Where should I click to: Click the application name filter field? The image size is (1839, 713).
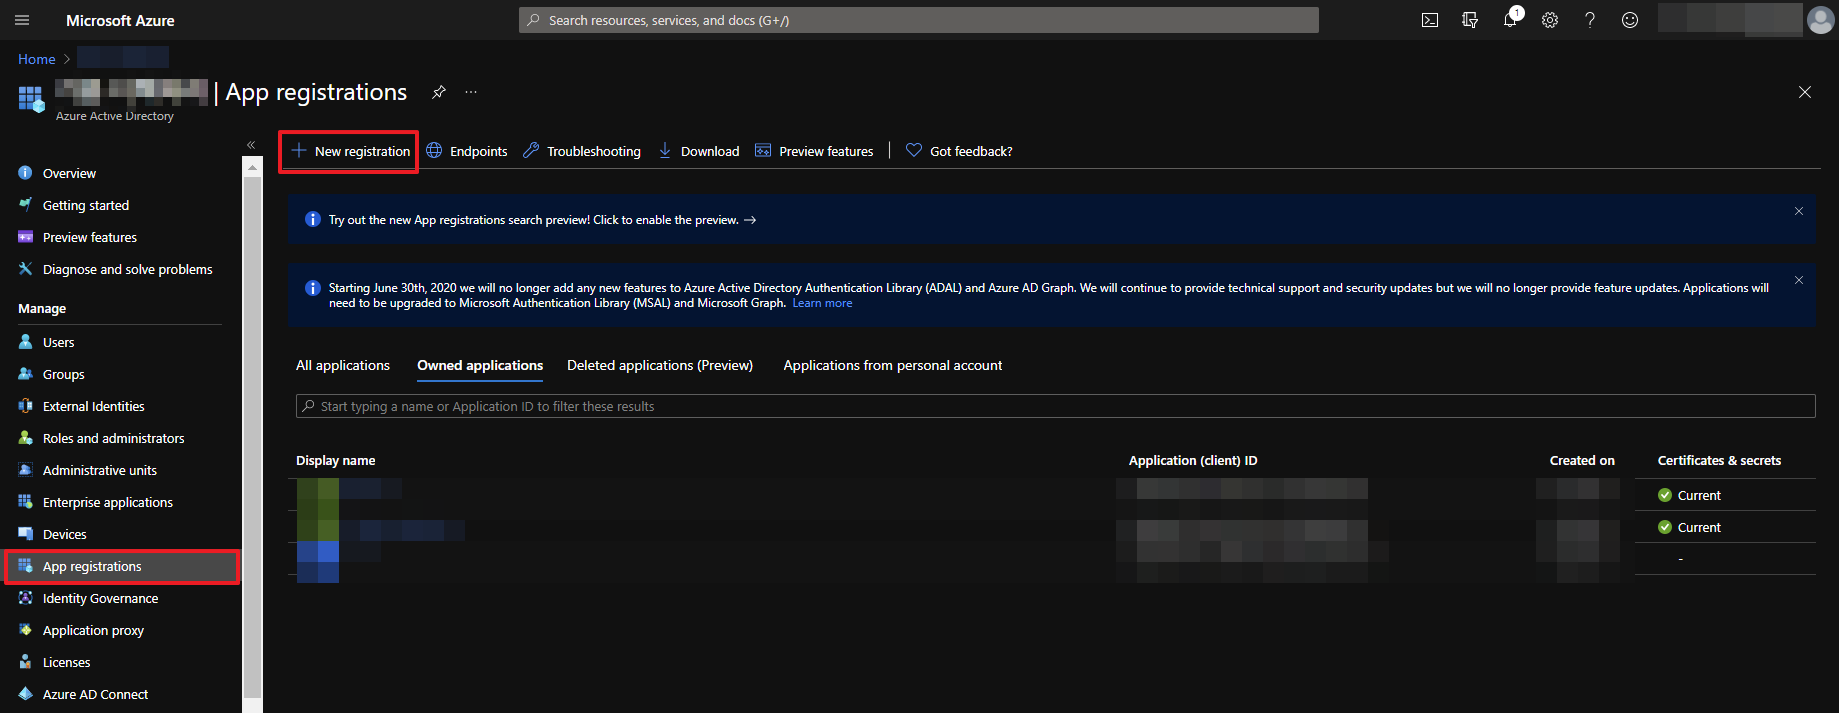tap(1055, 407)
